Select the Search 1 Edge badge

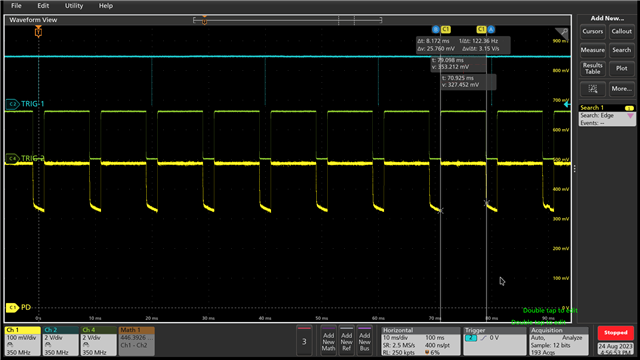point(607,115)
